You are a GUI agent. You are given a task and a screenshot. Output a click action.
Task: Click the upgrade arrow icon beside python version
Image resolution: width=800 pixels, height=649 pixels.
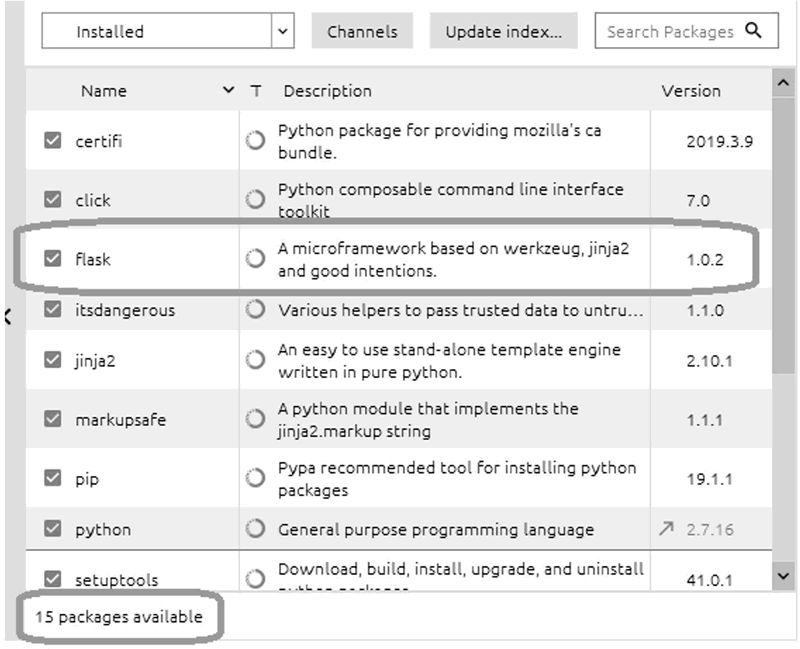666,529
